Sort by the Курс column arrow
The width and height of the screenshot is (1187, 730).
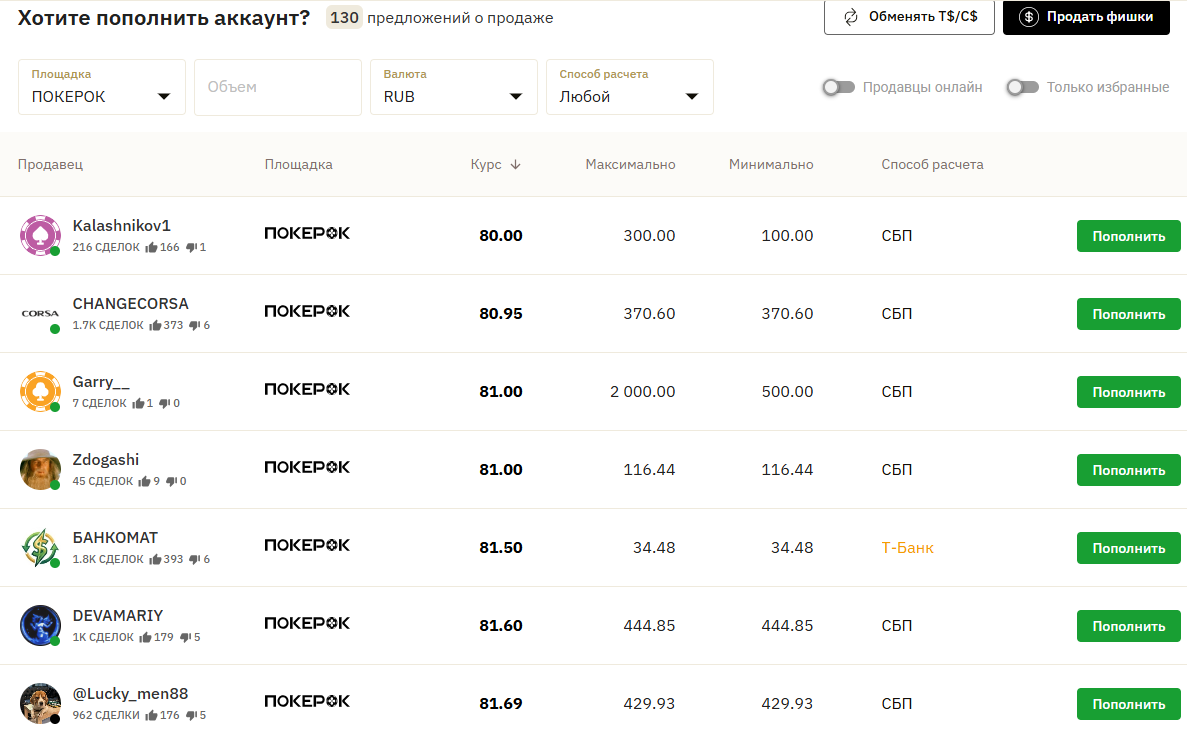[515, 165]
